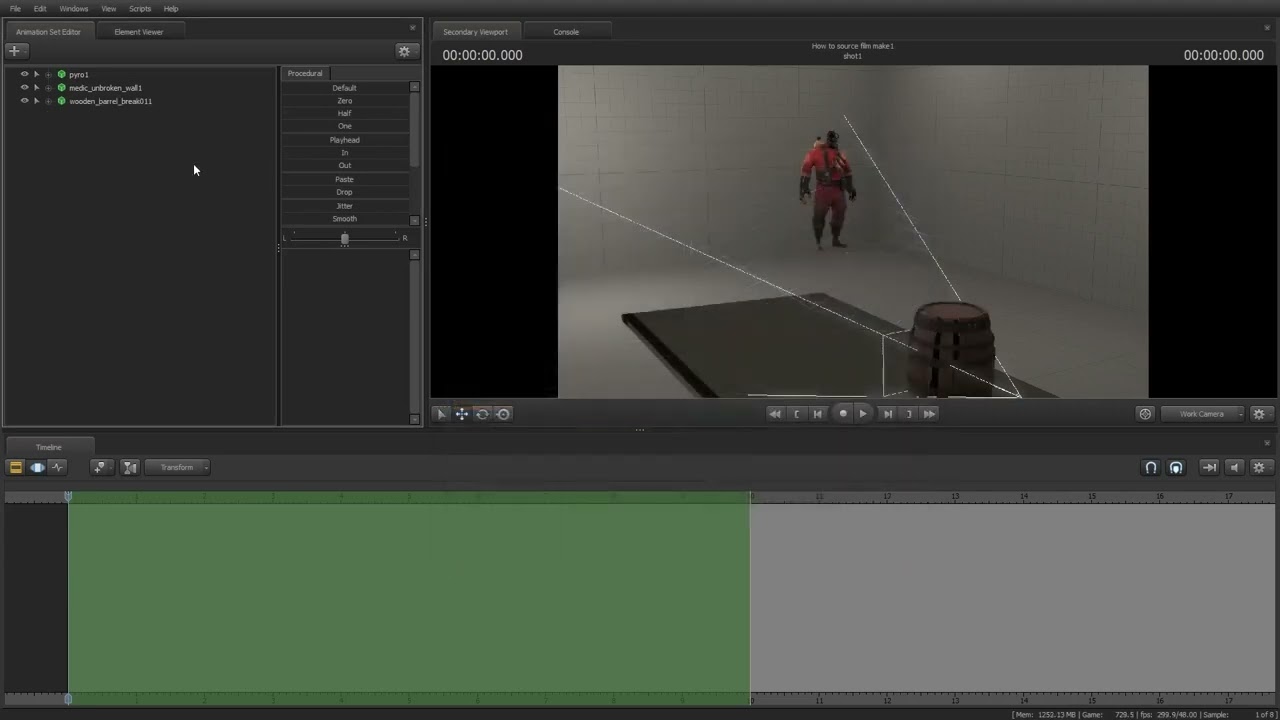This screenshot has height=720, width=1280.
Task: Click green cube icon of medic_unbroken_wall1
Action: click(61, 88)
